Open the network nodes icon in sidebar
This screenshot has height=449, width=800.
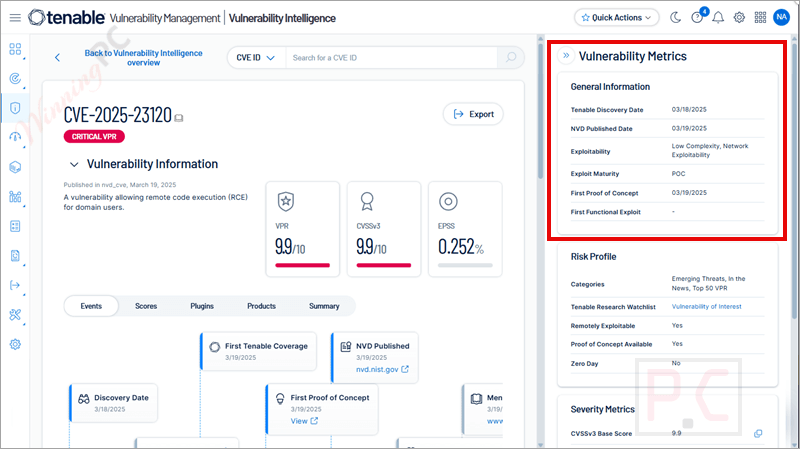[15, 196]
